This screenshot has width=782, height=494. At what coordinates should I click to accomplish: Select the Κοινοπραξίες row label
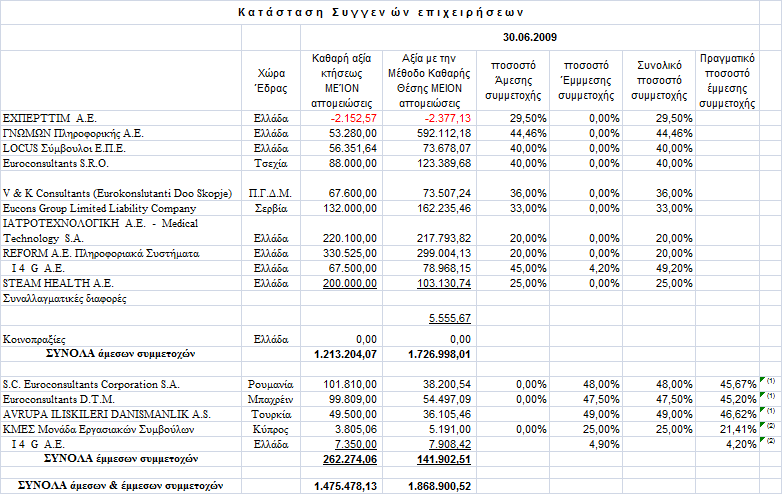pos(34,339)
